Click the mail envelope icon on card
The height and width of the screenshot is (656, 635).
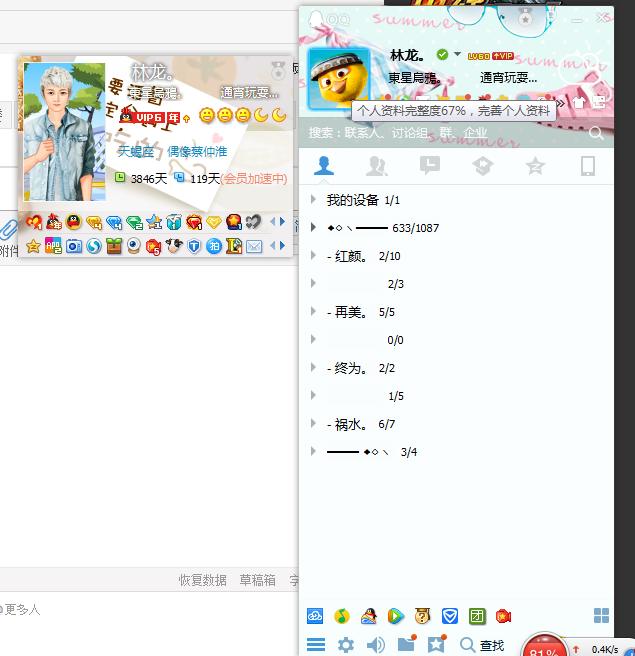click(x=254, y=246)
